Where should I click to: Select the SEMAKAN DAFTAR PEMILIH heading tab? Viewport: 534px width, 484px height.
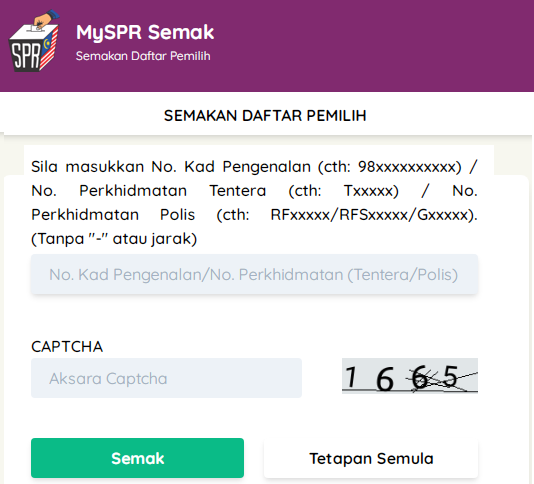point(265,115)
